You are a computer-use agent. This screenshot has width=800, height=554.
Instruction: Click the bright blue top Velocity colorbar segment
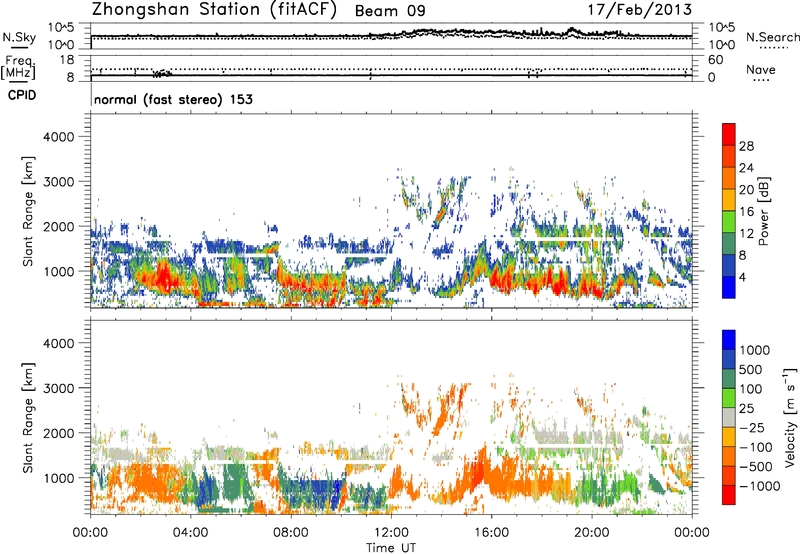pos(729,340)
